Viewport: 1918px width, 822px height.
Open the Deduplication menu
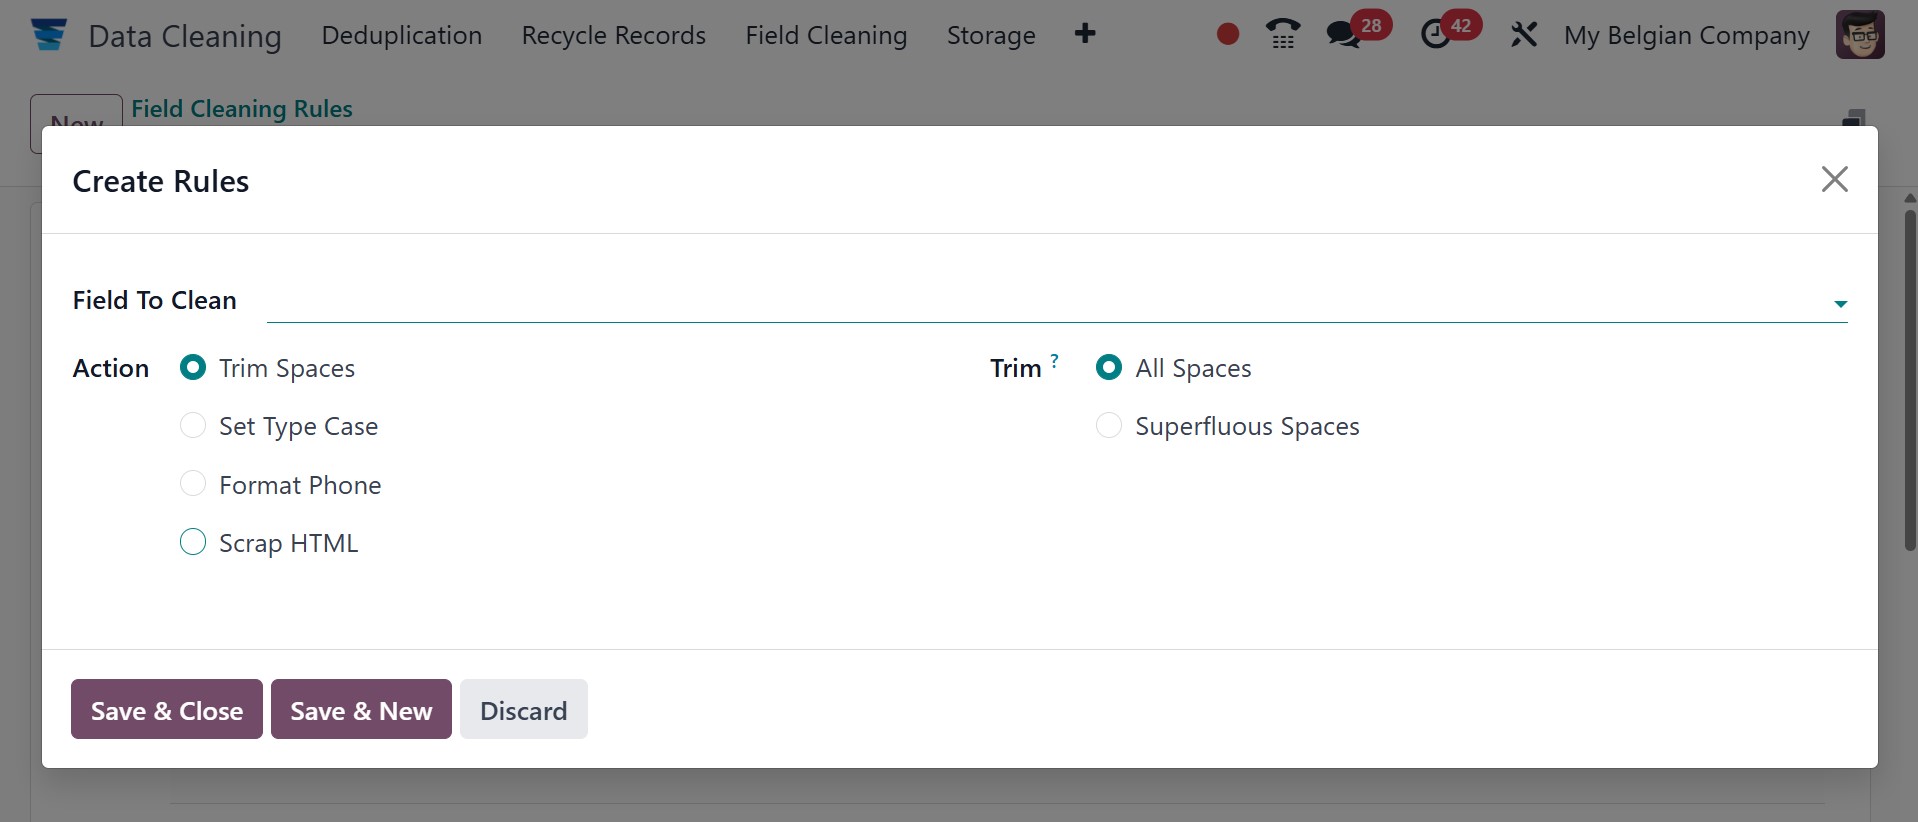coord(401,35)
